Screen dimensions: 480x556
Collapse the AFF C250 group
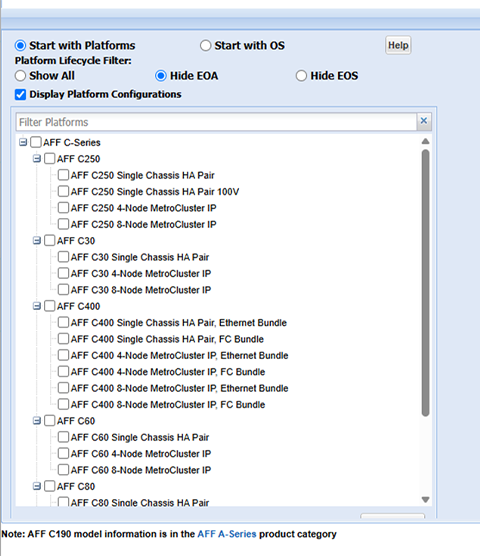point(37,159)
